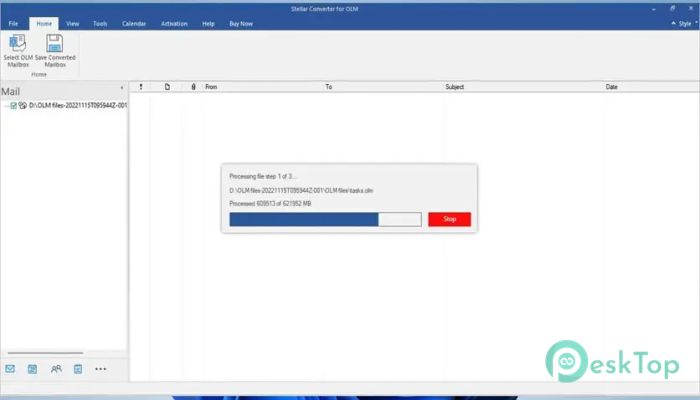
Task: Open the Calendar view icon at bottom
Action: tap(32, 369)
